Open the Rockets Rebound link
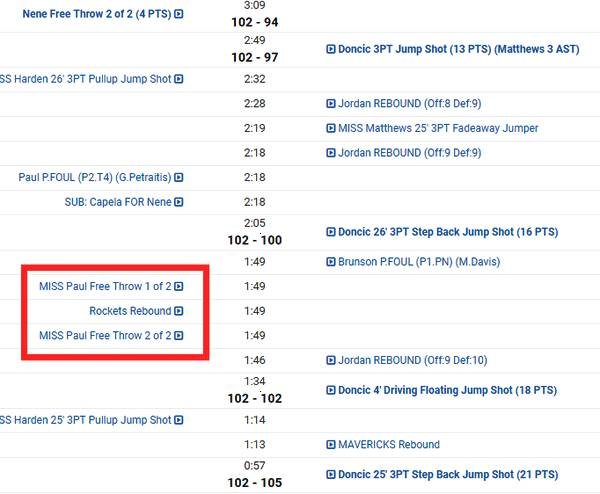This screenshot has height=494, width=600. (130, 311)
